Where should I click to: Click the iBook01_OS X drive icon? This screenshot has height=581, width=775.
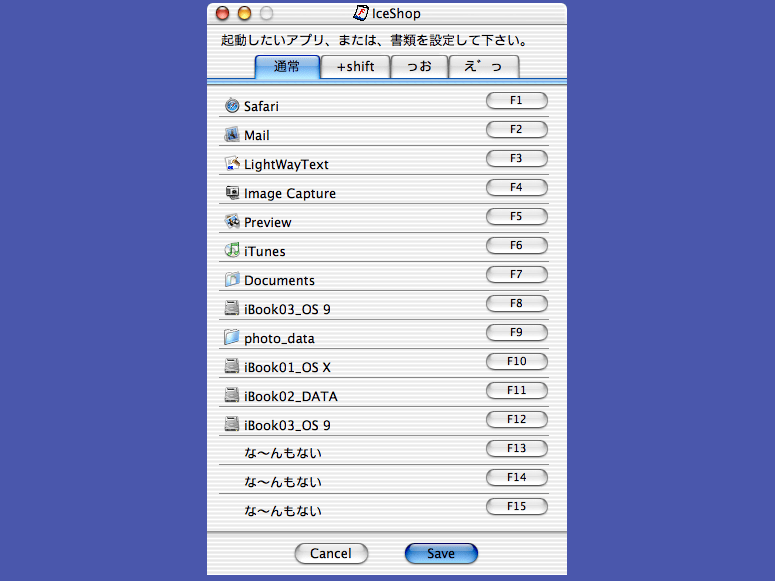[x=232, y=366]
